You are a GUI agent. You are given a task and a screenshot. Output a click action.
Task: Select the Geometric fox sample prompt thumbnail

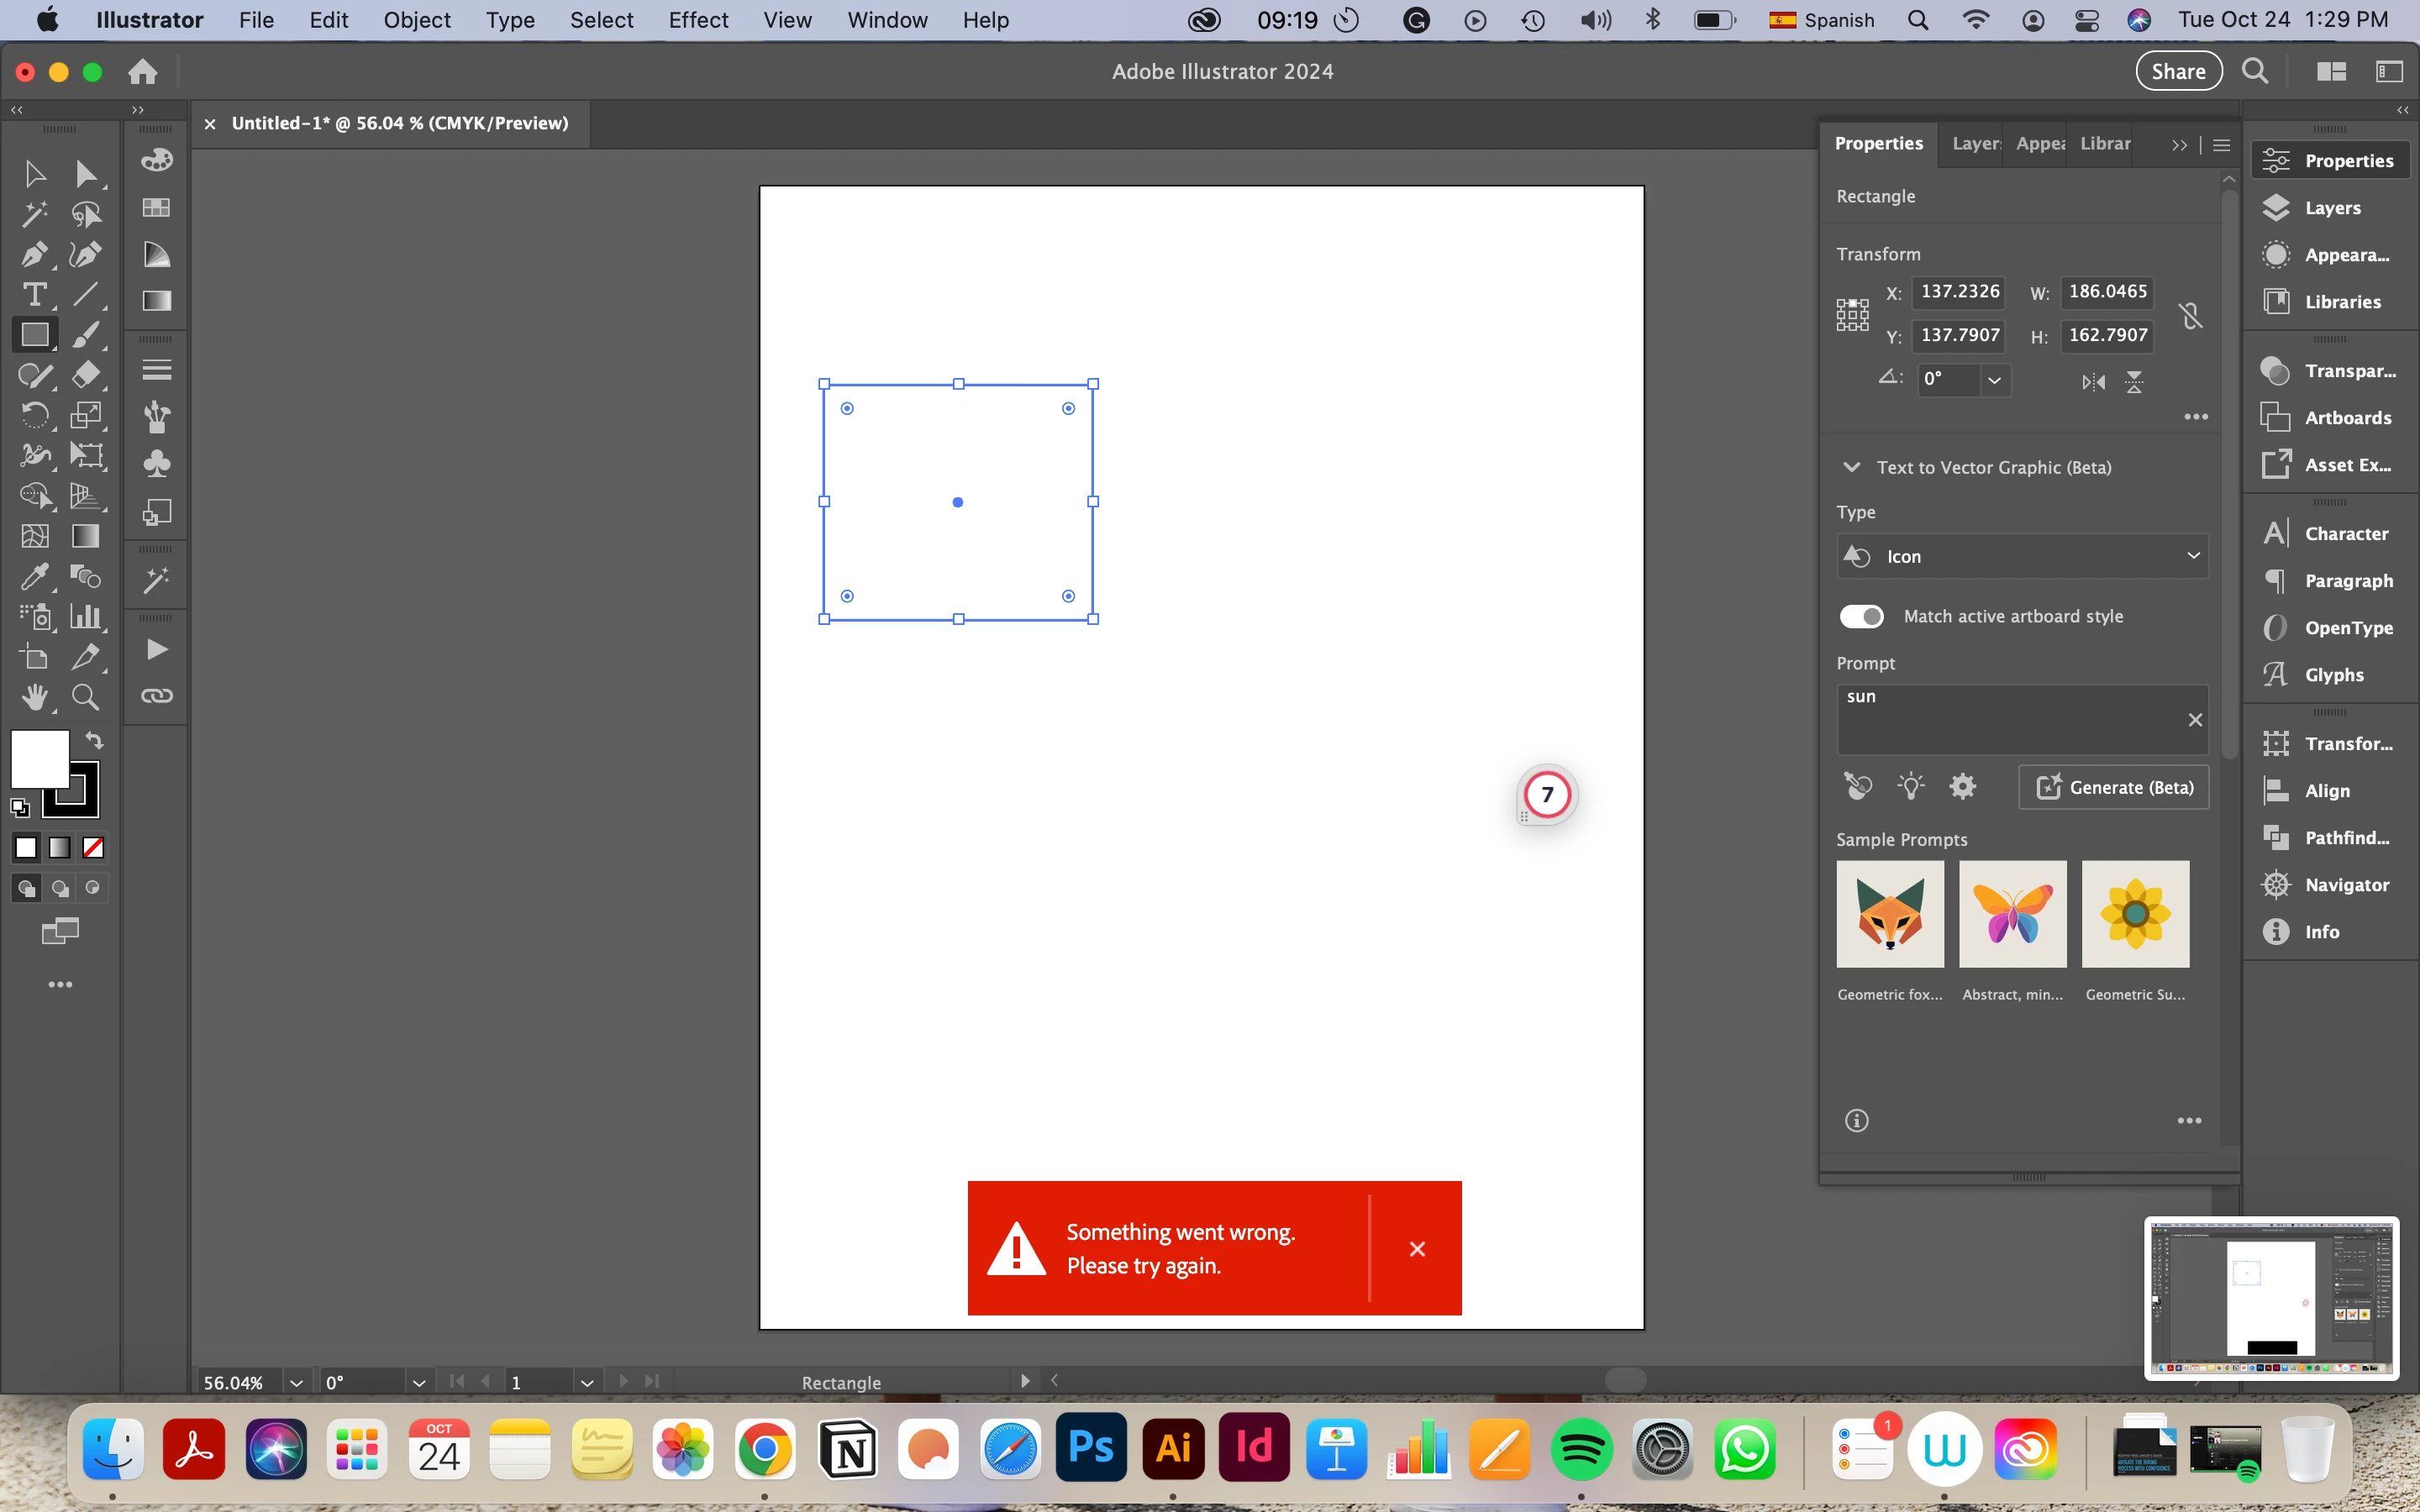pyautogui.click(x=1890, y=914)
